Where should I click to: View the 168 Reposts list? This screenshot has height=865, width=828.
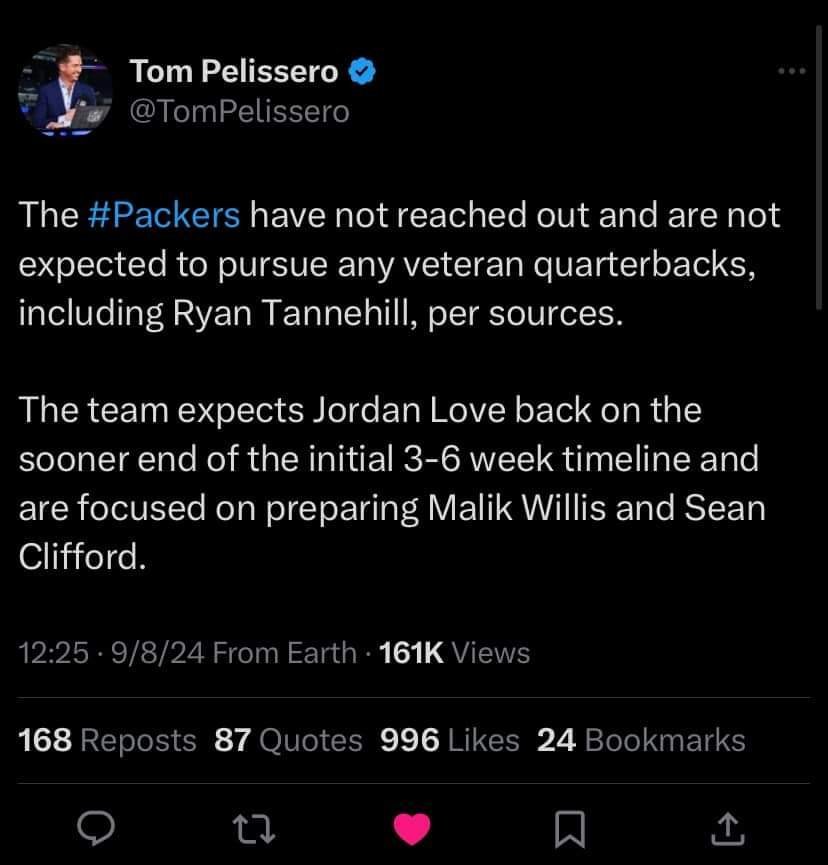[108, 740]
